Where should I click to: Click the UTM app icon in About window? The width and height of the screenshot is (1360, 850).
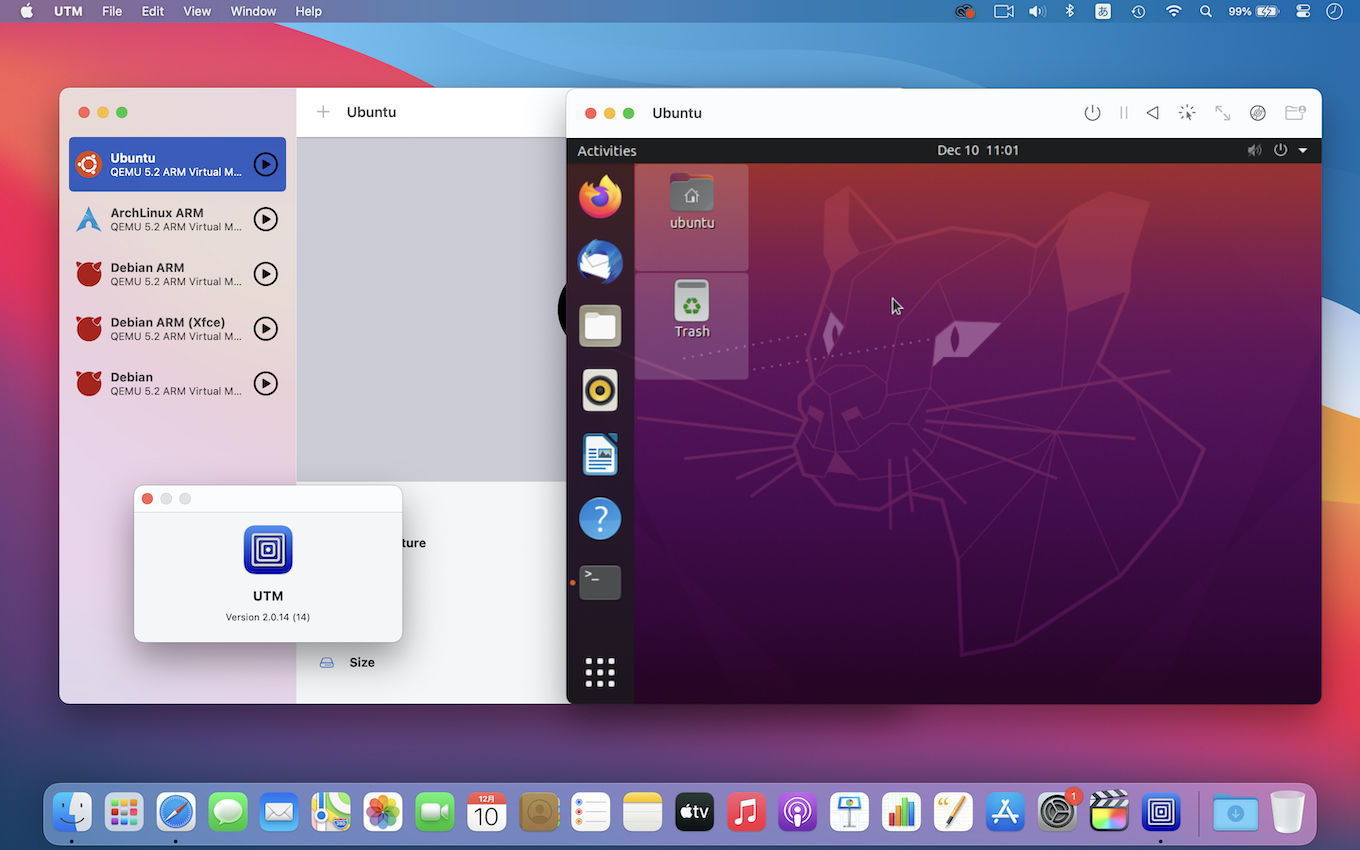pyautogui.click(x=268, y=550)
